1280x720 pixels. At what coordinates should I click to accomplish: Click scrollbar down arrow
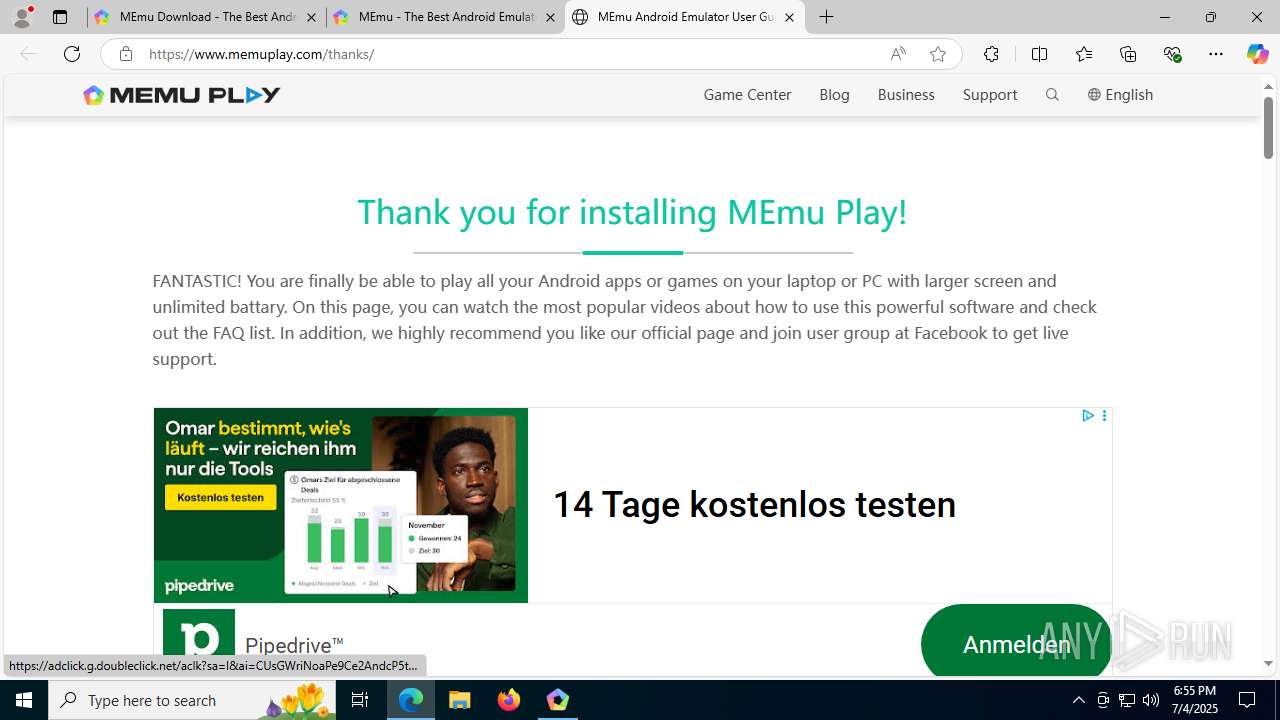pos(1268,664)
